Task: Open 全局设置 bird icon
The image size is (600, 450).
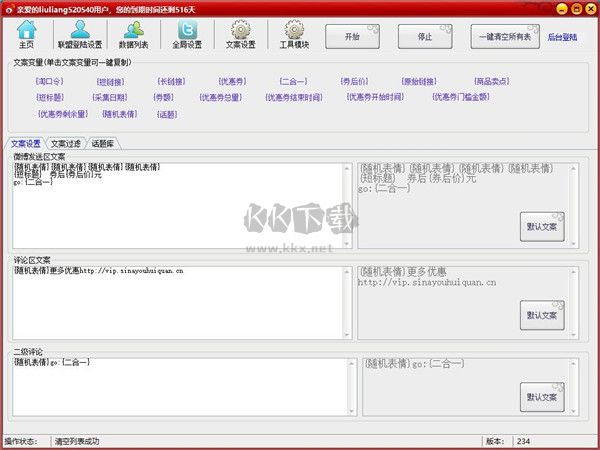Action: click(x=187, y=34)
